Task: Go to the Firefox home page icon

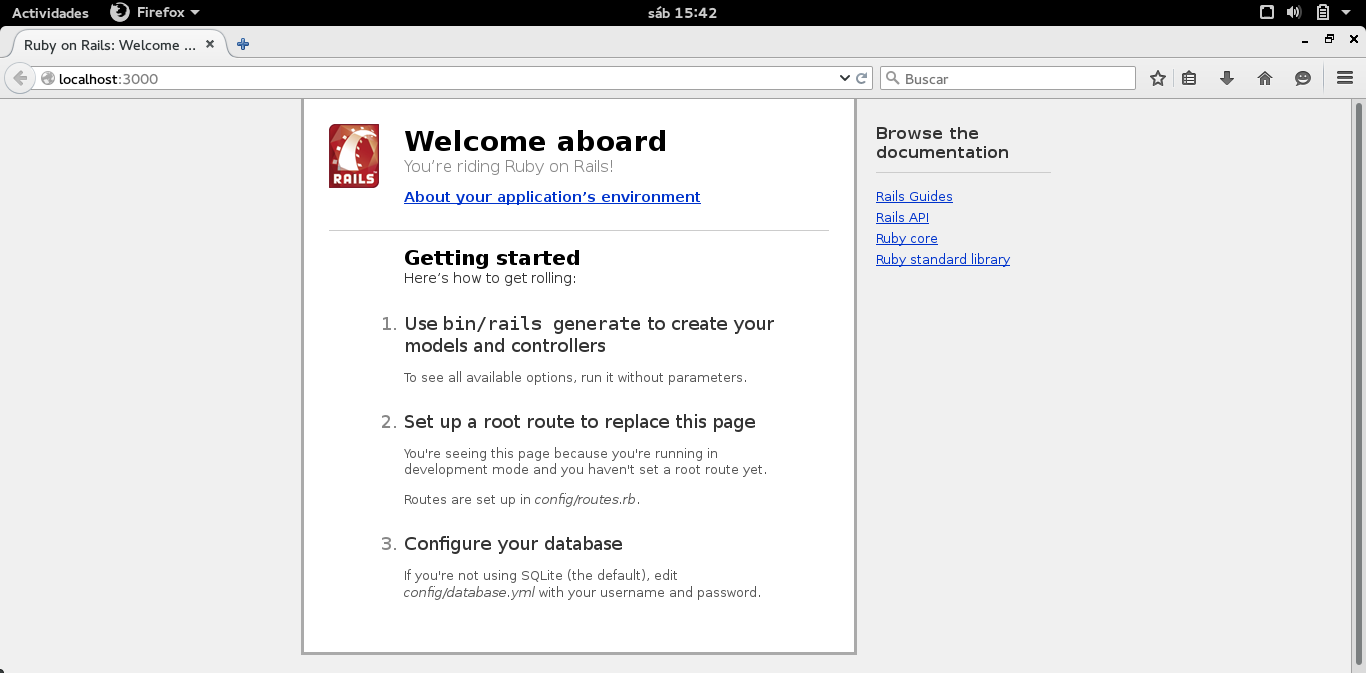Action: (1265, 78)
